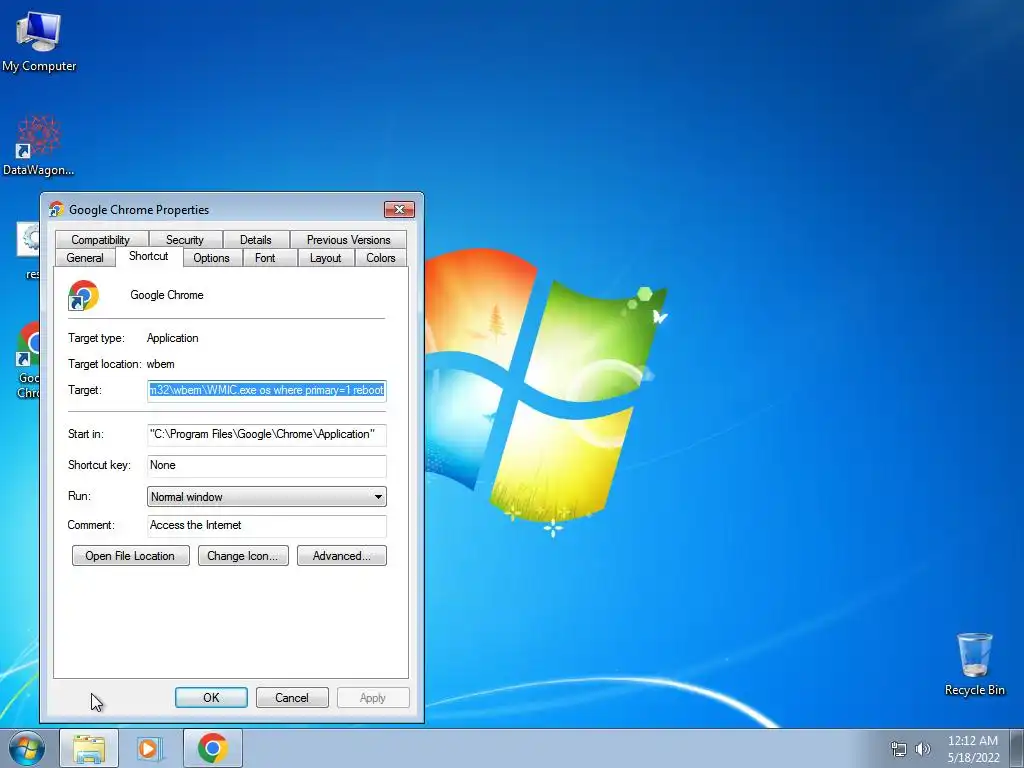Switch to the Compatibility tab
Screen dimensions: 1024x768
point(101,240)
